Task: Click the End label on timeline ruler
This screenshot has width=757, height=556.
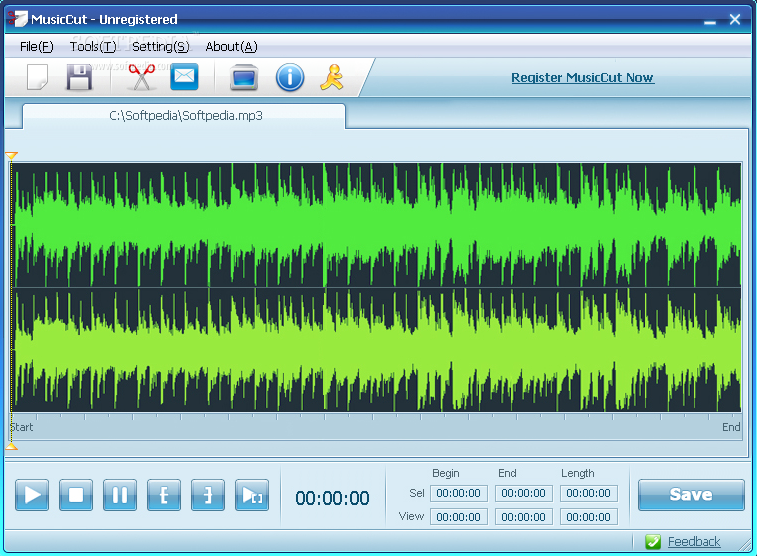Action: (x=731, y=427)
